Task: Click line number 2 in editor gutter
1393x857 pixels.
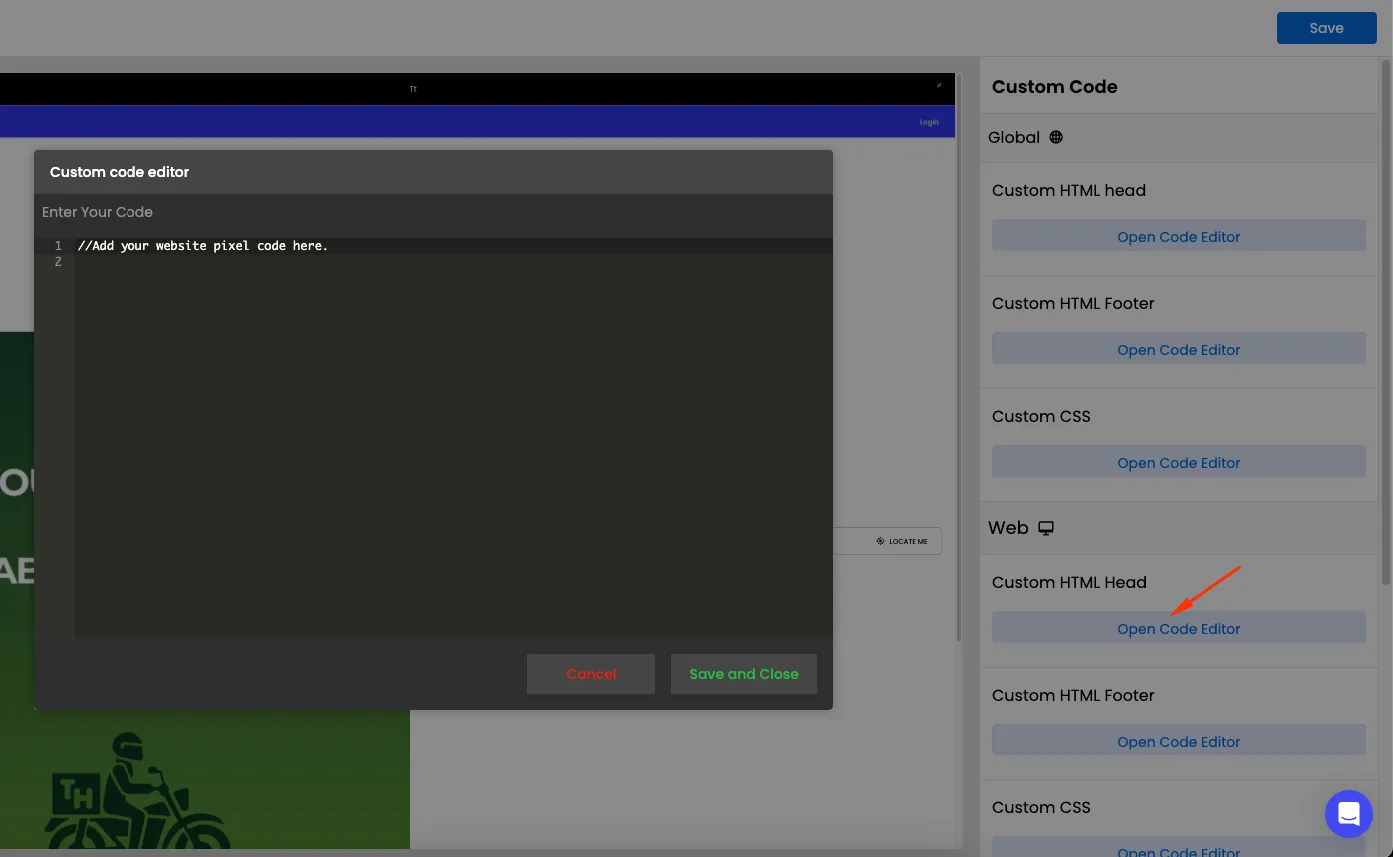Action: [58, 262]
